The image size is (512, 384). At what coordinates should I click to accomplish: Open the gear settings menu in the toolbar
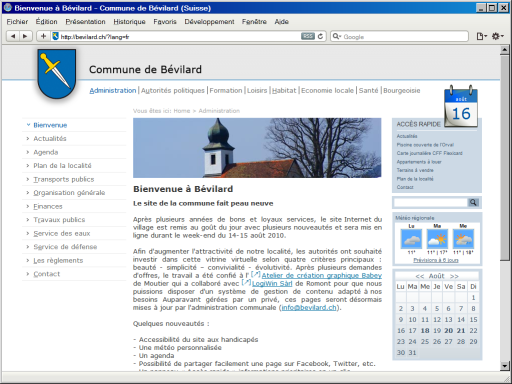pyautogui.click(x=498, y=36)
